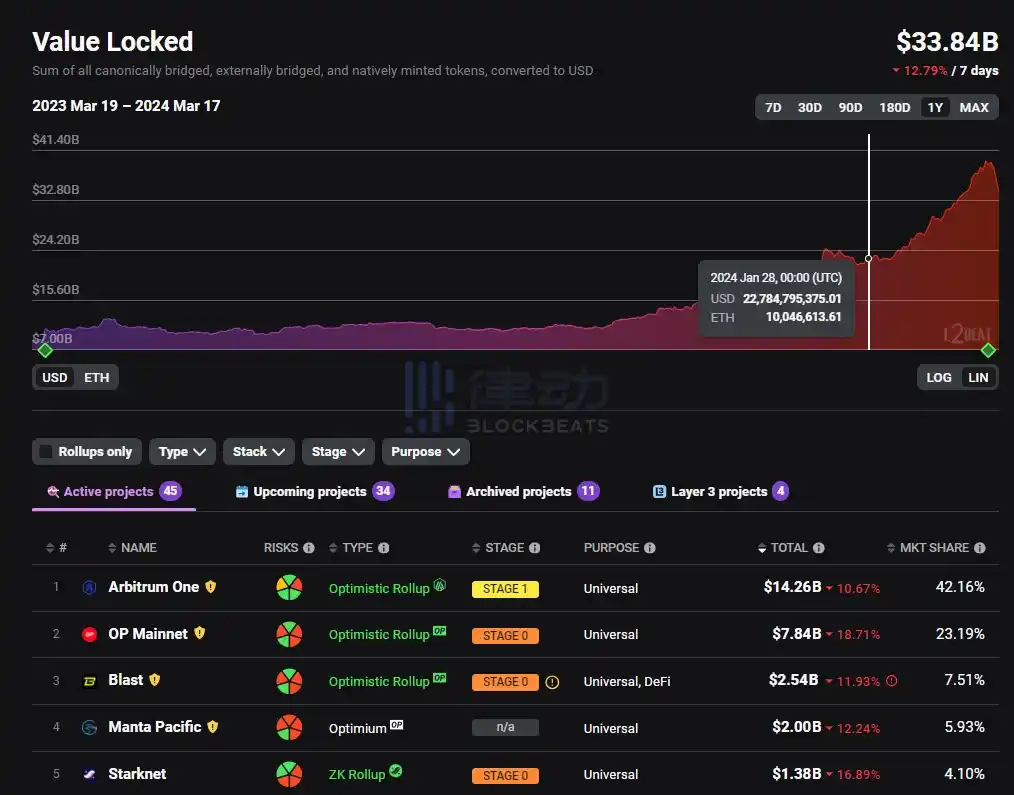
Task: Open the Type filter dropdown
Action: coord(183,452)
